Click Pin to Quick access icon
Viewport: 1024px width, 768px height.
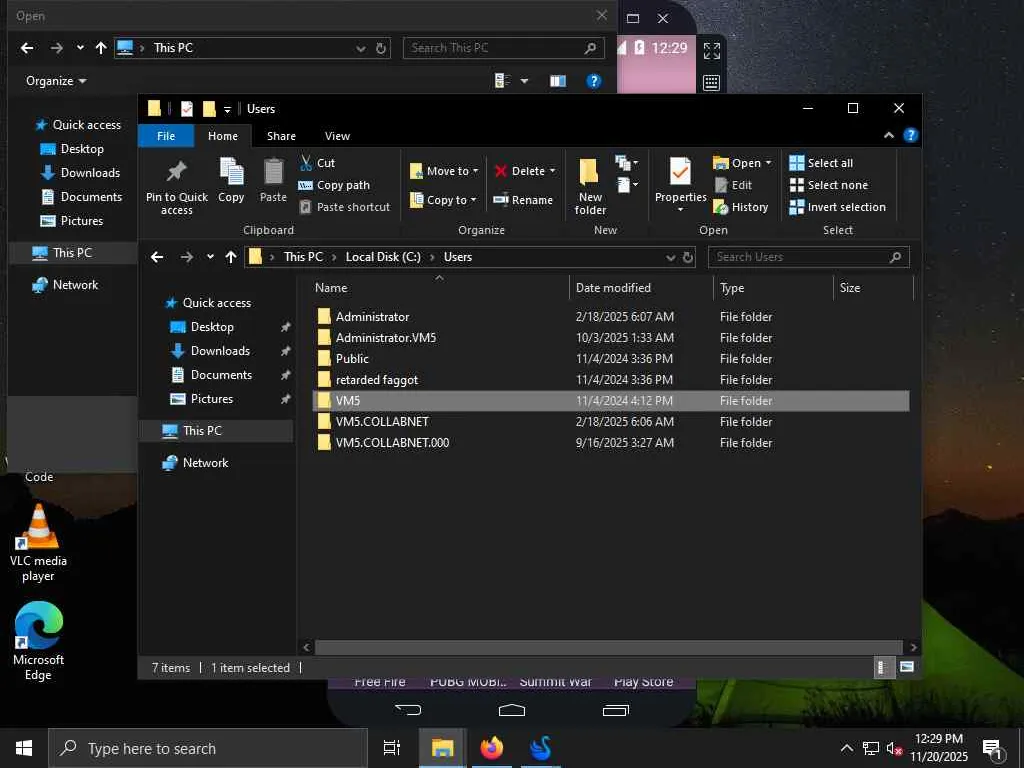point(176,173)
